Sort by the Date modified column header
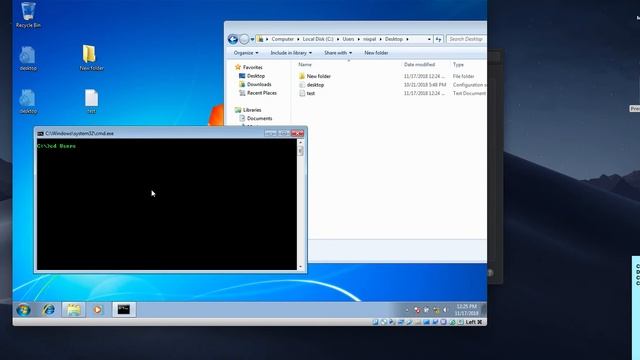Viewport: 640px width, 360px height. [419, 64]
